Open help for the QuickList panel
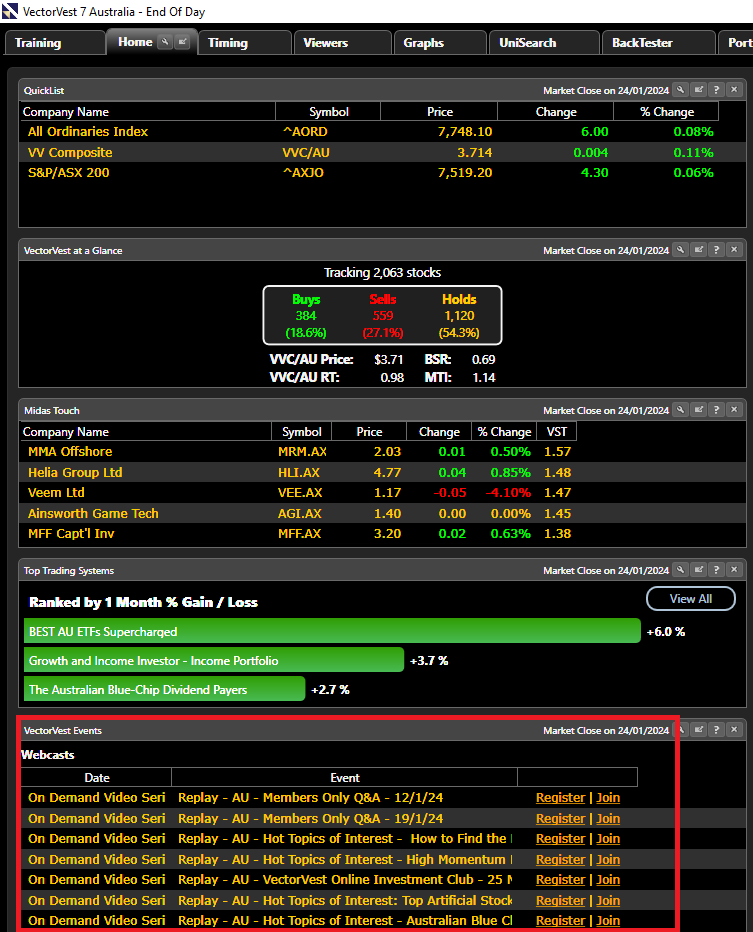 tap(717, 90)
